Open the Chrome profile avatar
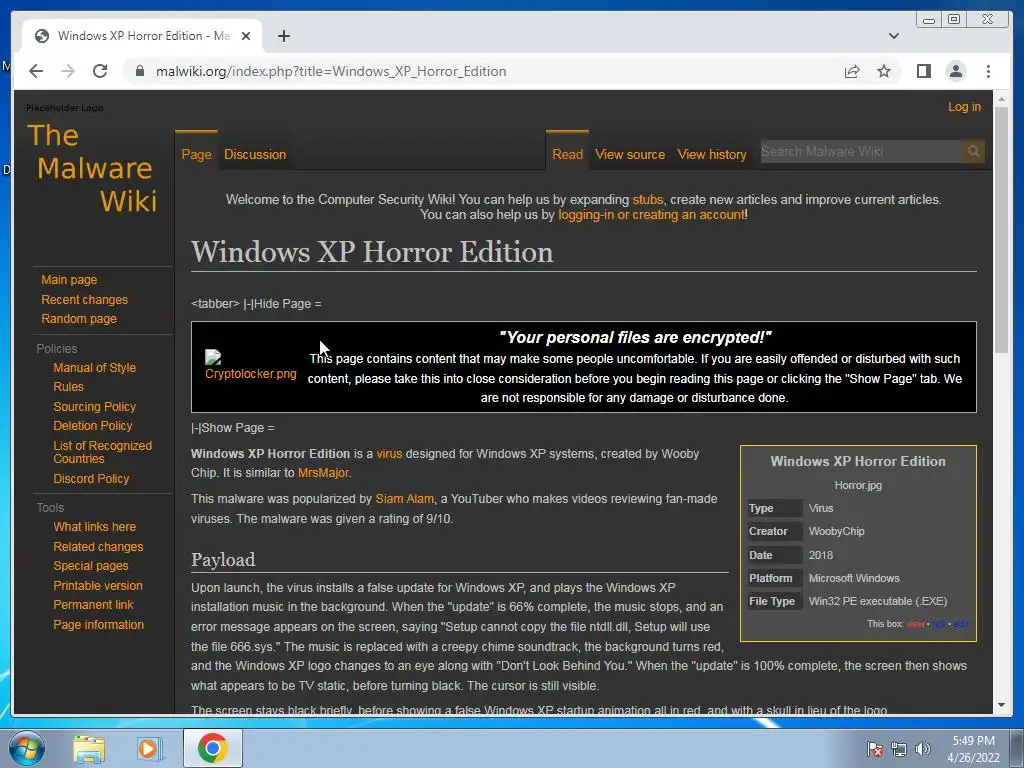The width and height of the screenshot is (1024, 768). click(955, 71)
